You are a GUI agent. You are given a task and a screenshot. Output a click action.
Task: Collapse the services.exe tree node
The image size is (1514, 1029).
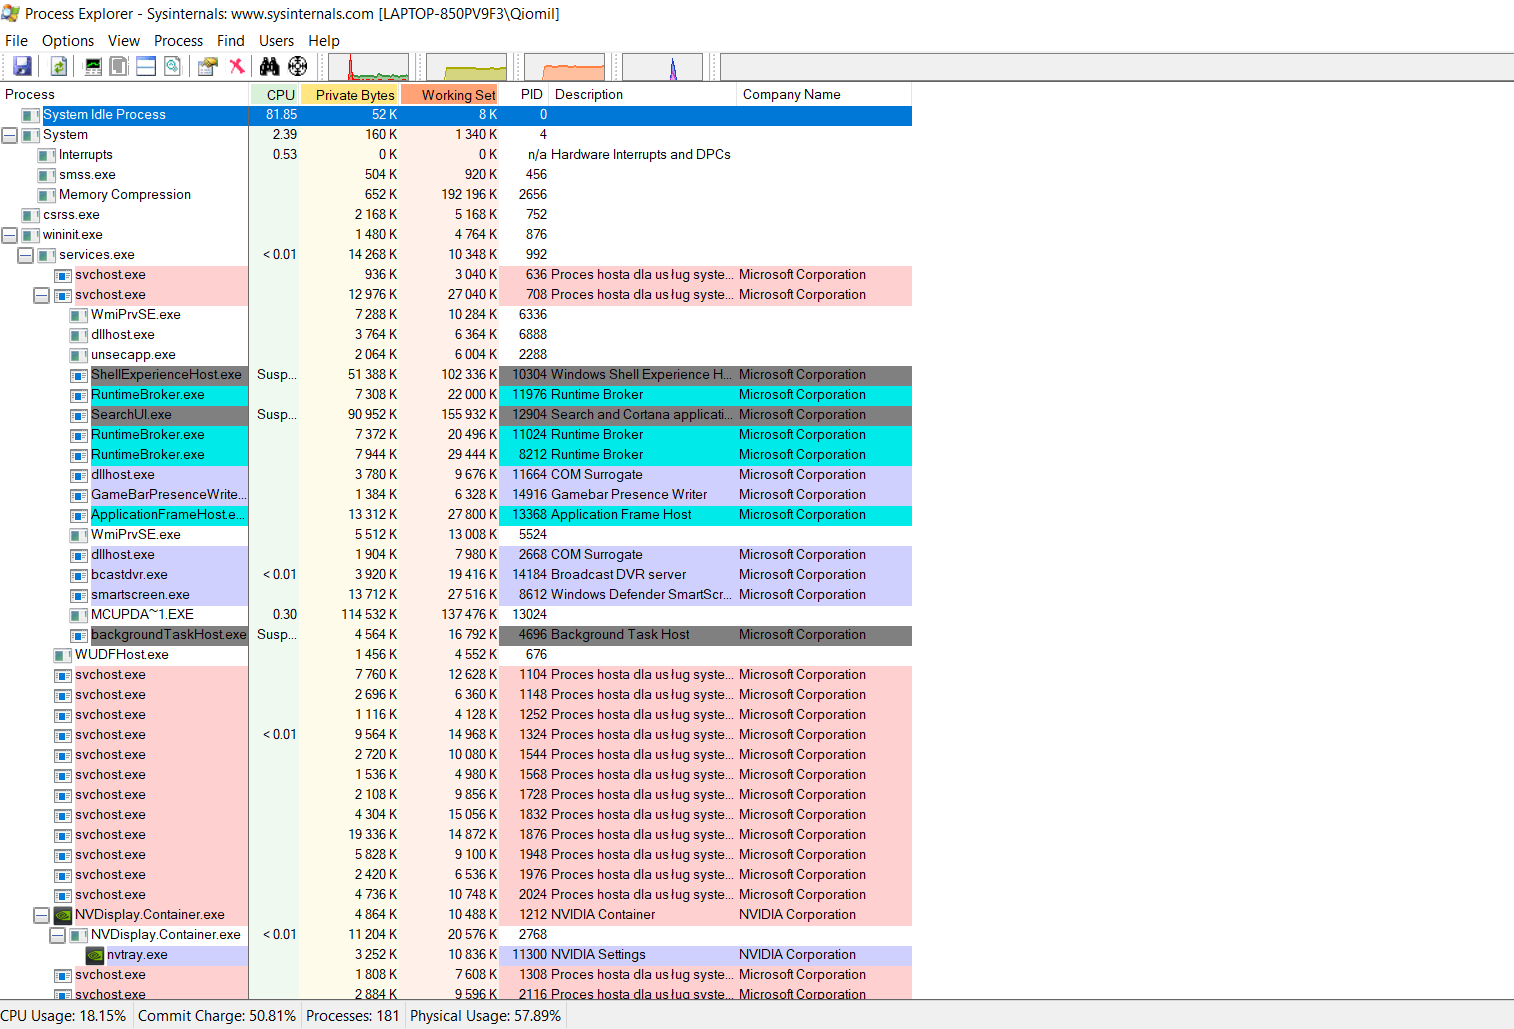point(26,255)
